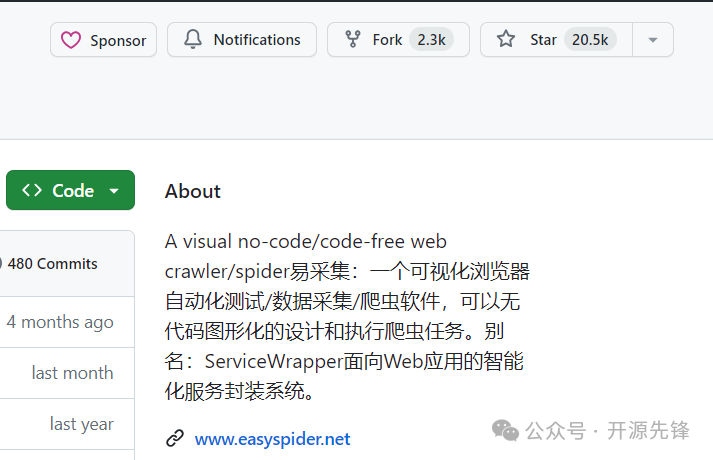713x460 pixels.
Task: Click the angle brackets icon on the Code button
Action: 32,190
